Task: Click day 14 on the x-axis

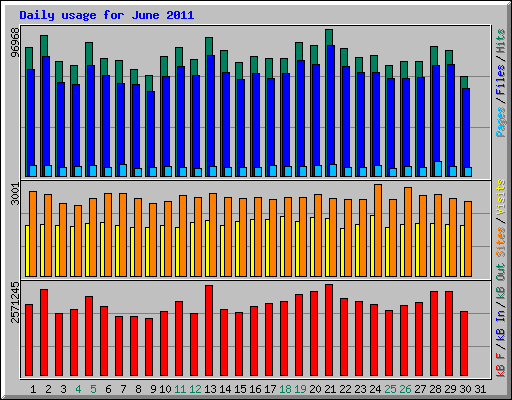Action: click(x=225, y=389)
